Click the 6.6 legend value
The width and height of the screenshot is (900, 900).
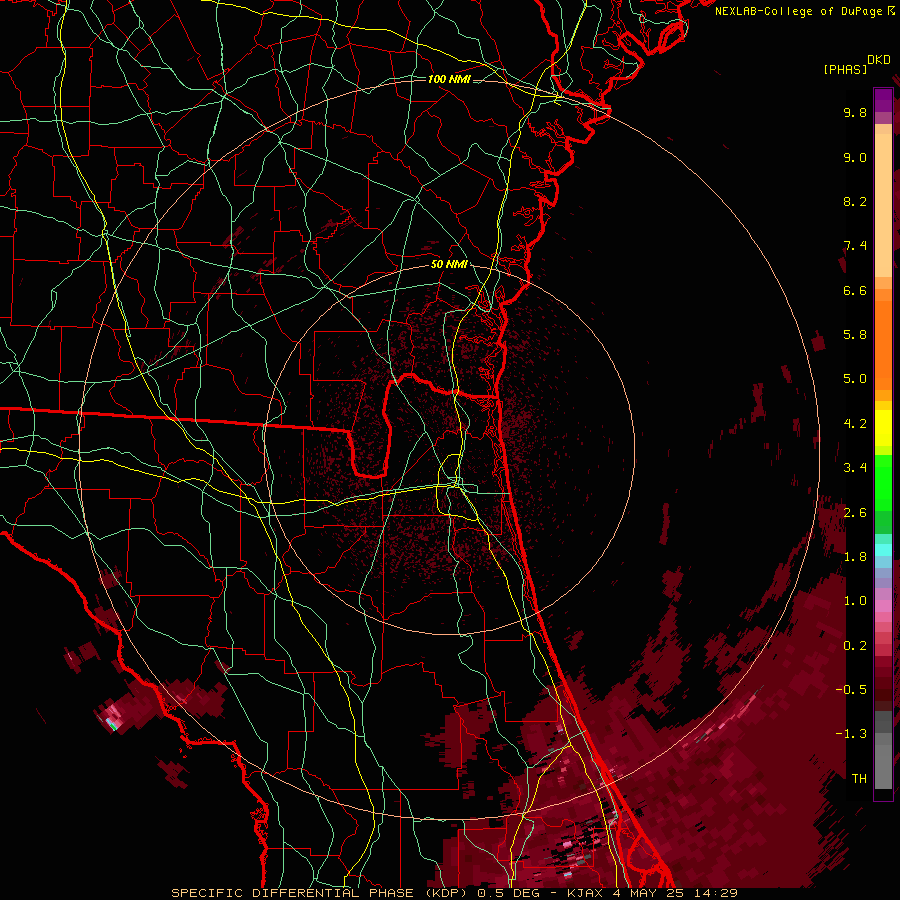(x=855, y=290)
